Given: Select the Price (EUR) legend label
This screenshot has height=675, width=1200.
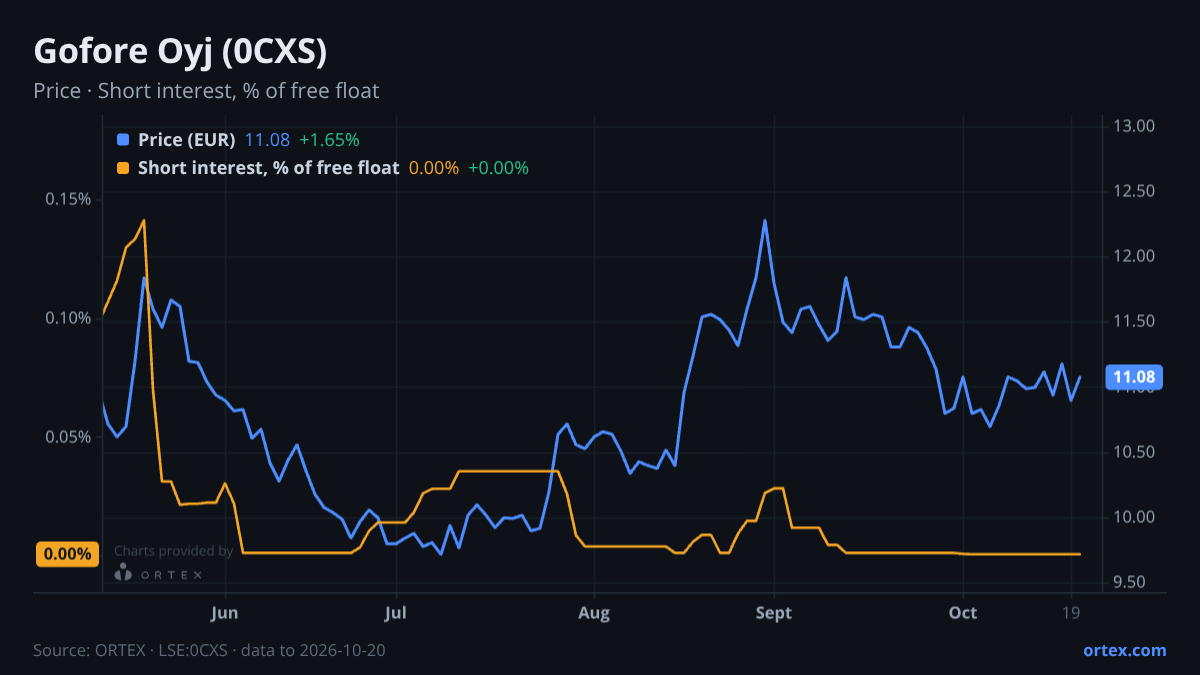Looking at the screenshot, I should [187, 140].
